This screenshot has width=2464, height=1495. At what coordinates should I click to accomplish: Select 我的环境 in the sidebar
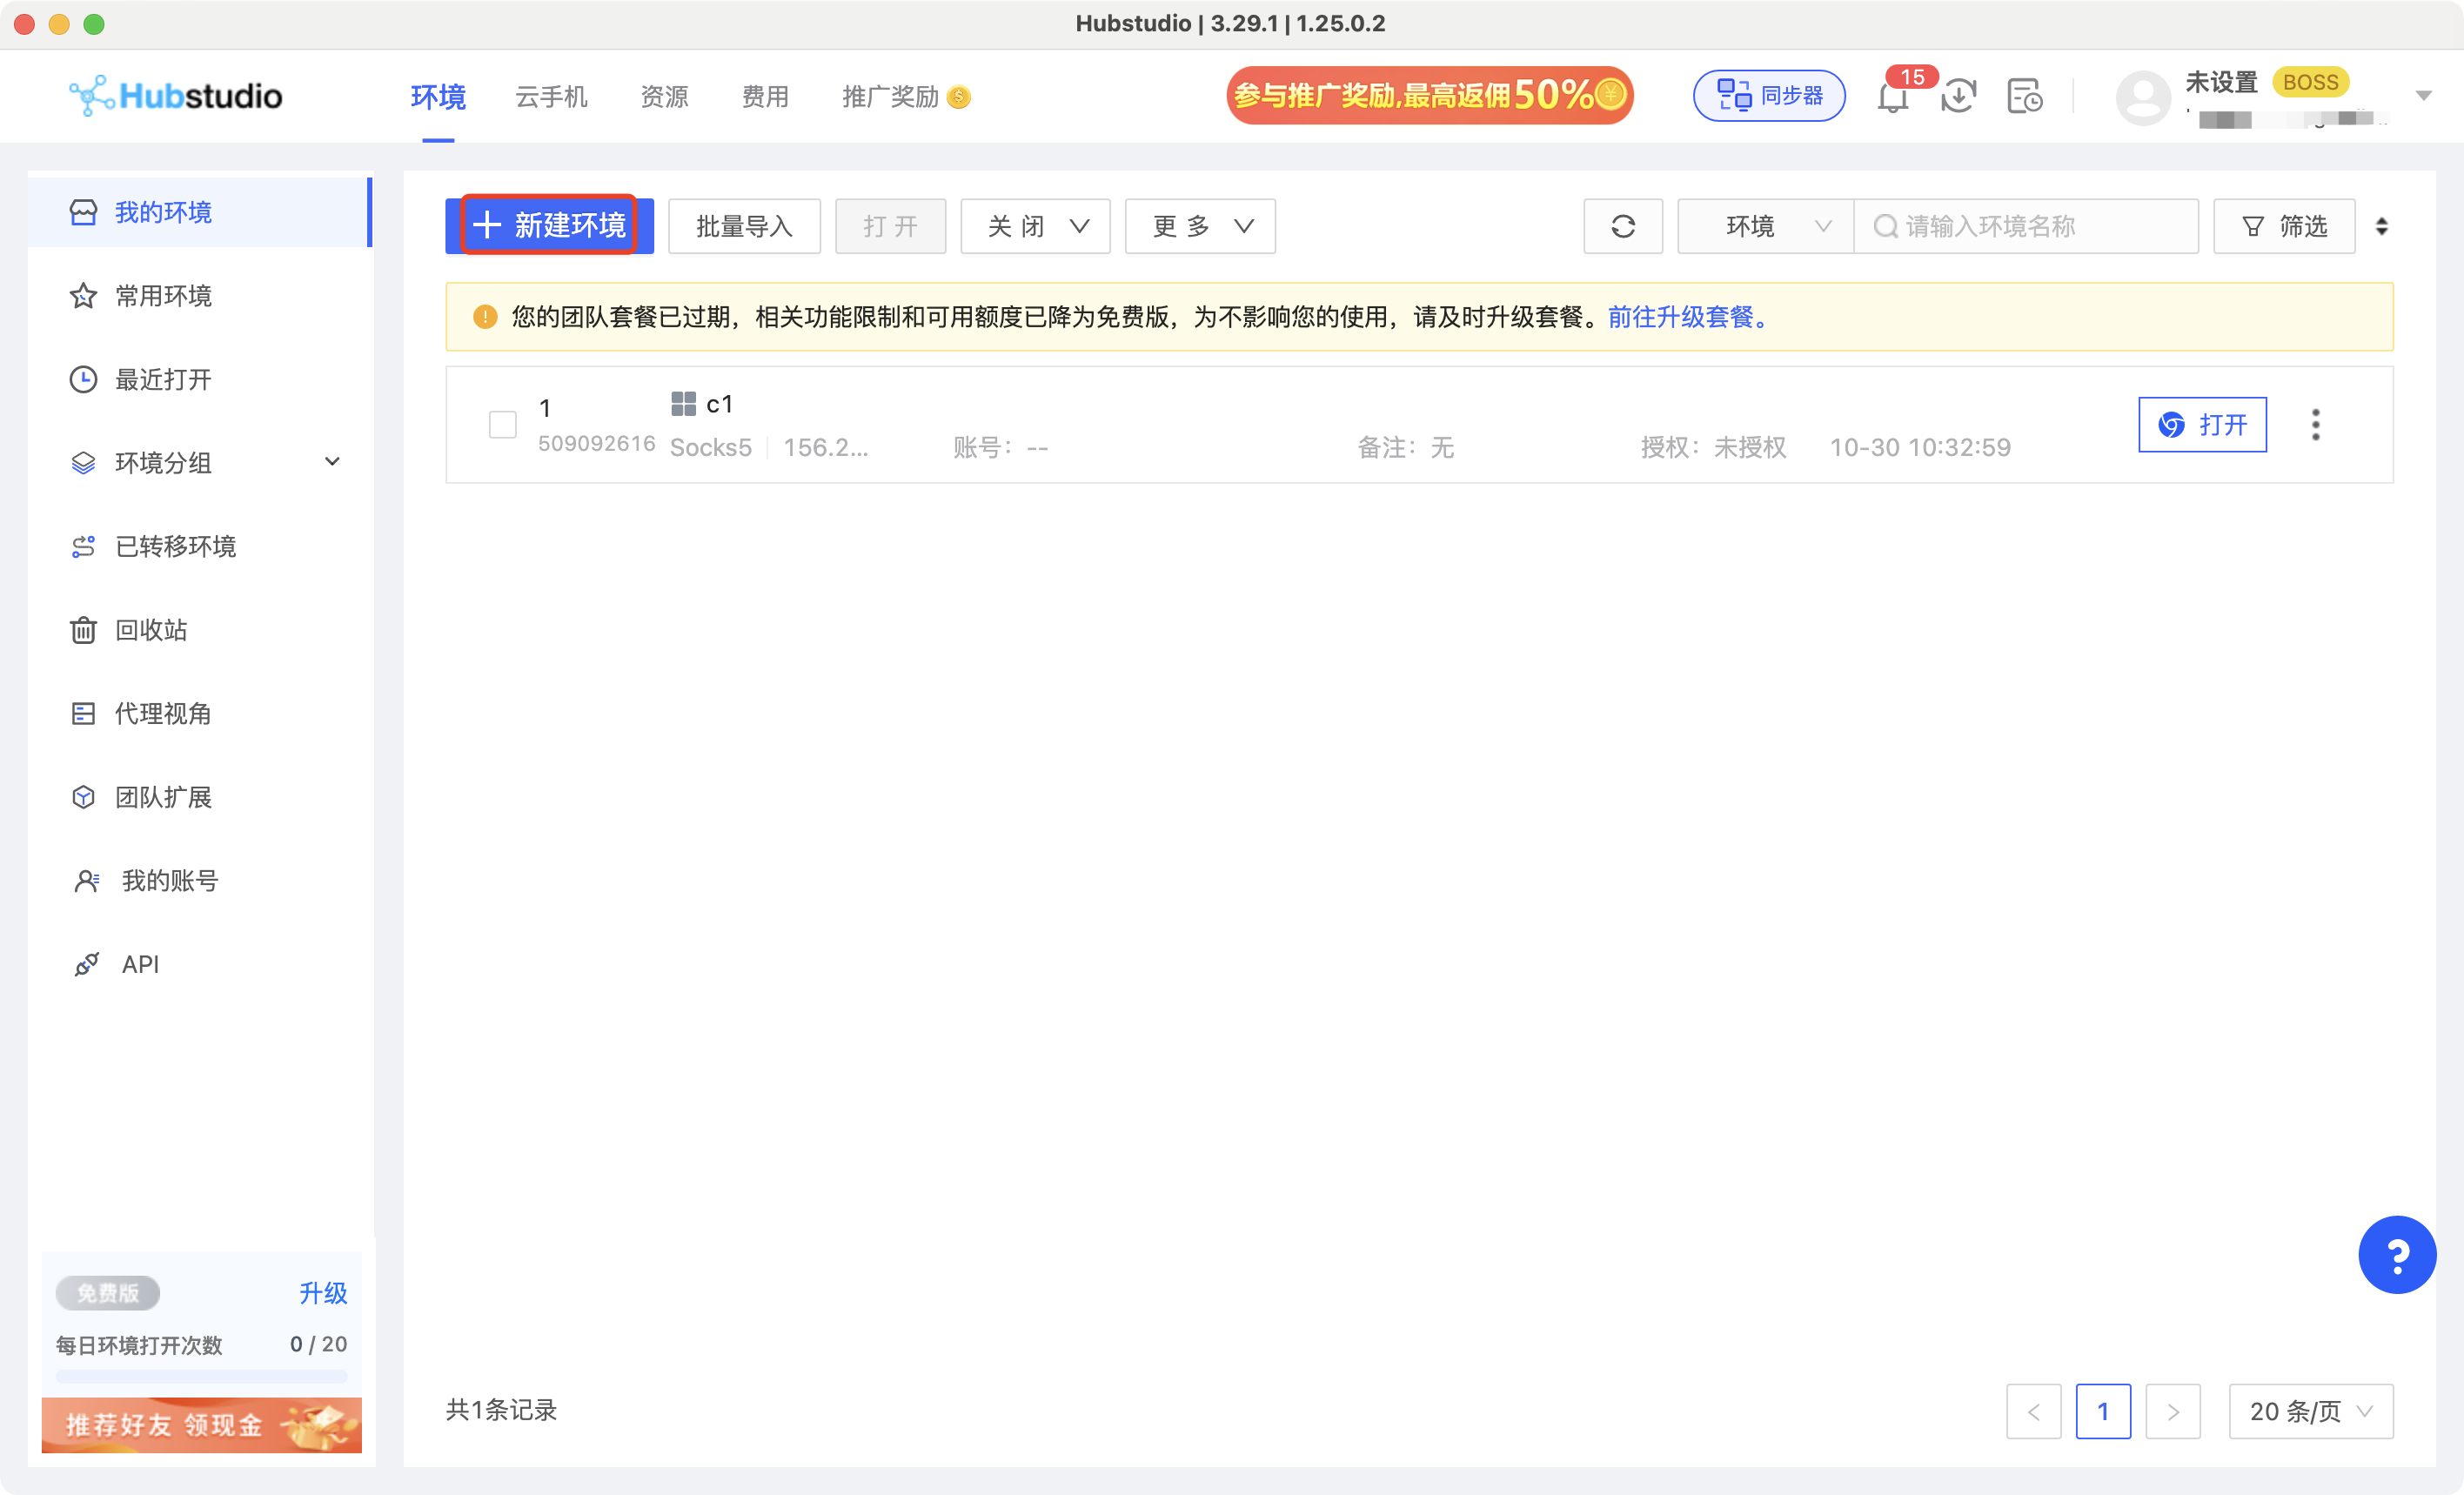point(200,212)
